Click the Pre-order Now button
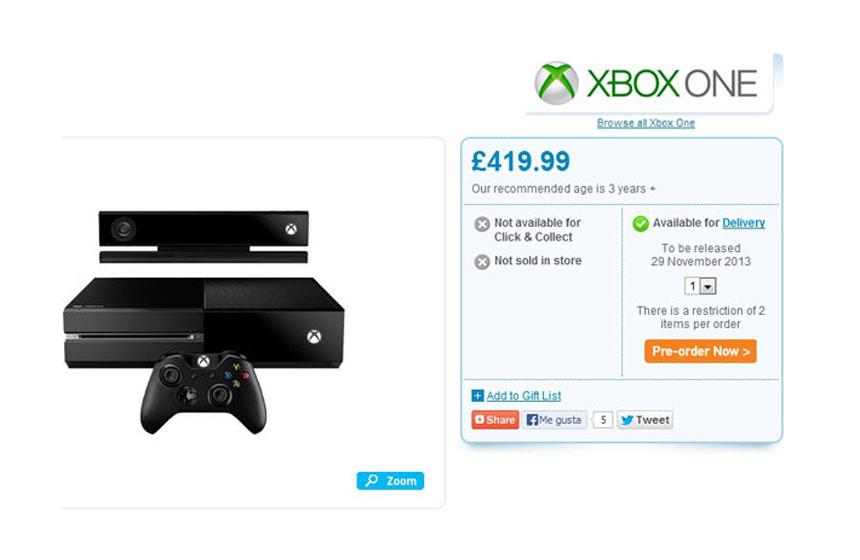Image resolution: width=860 pixels, height=560 pixels. [x=700, y=352]
